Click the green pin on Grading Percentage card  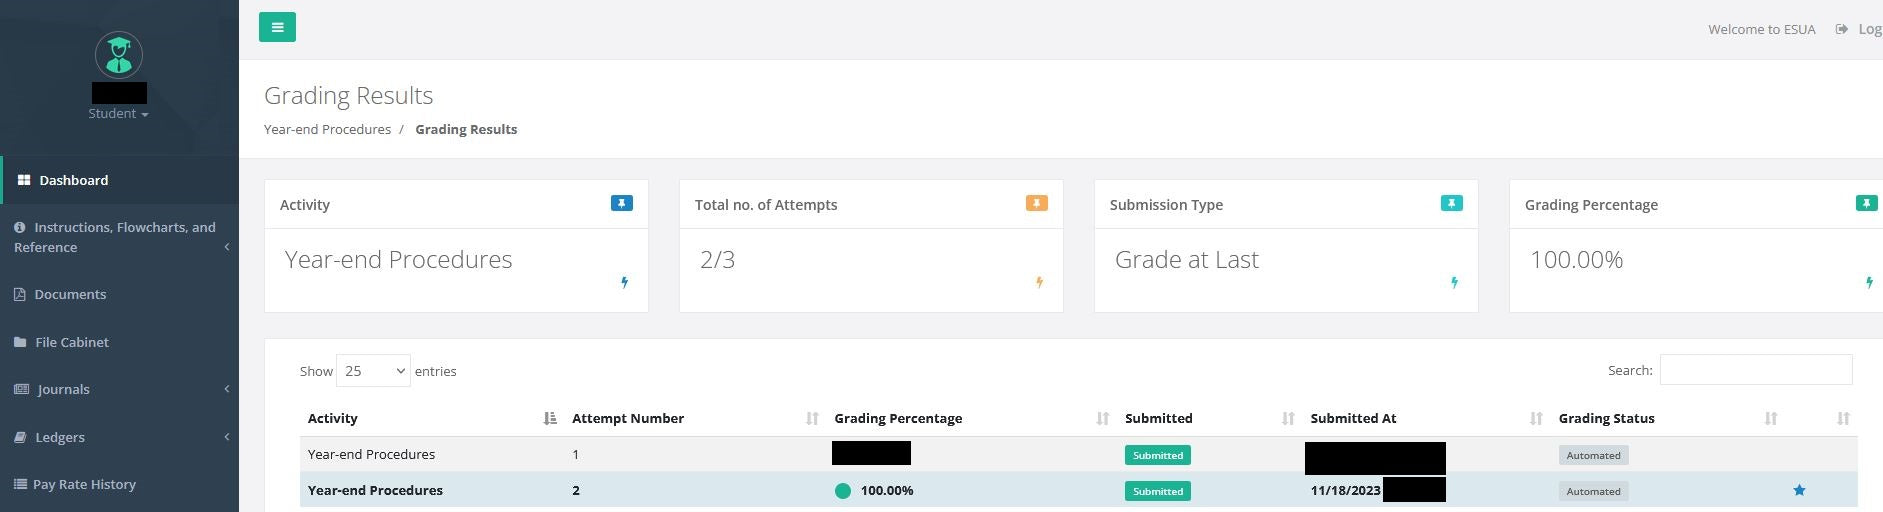[1866, 203]
